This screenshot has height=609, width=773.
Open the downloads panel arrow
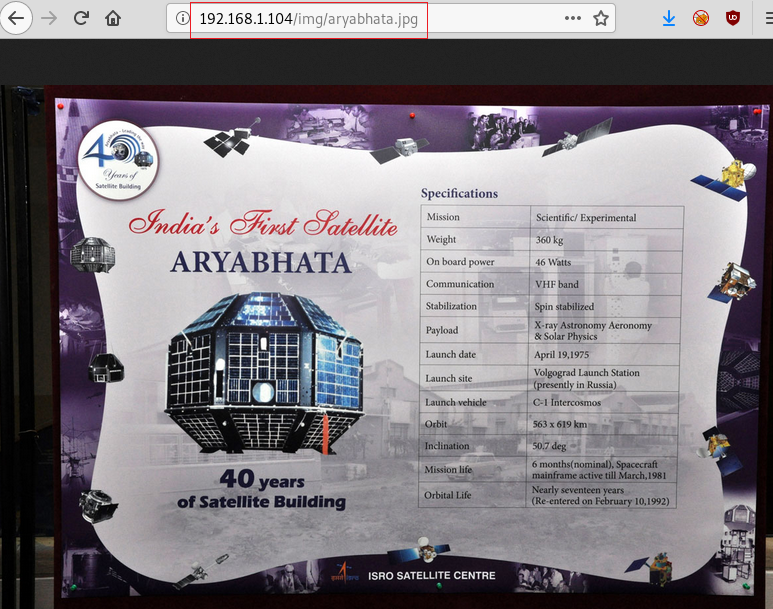point(668,18)
